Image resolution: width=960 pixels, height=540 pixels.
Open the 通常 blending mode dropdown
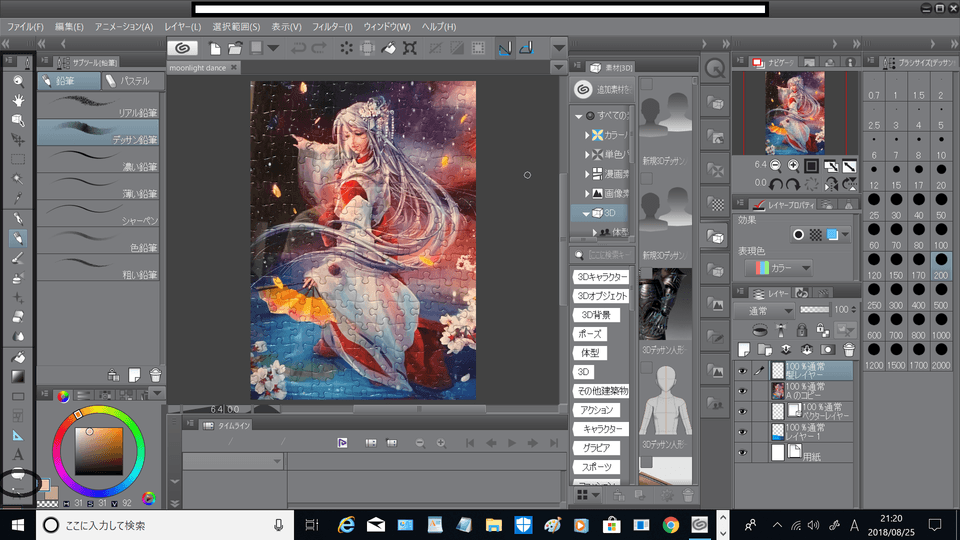pyautogui.click(x=768, y=311)
